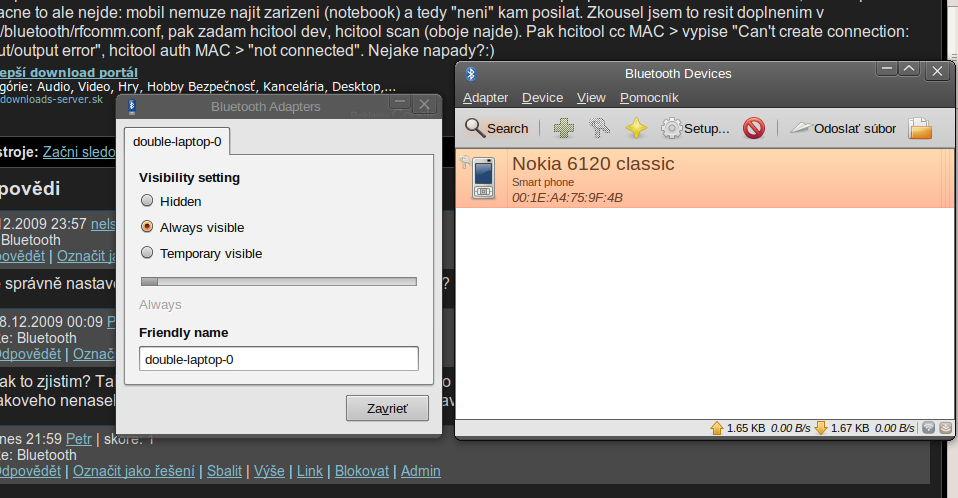Click the tan signal status bar icon
This screenshot has width=958, height=498.
point(946,428)
